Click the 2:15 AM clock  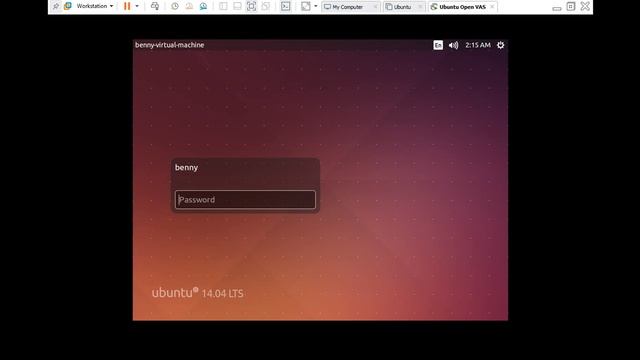click(478, 45)
